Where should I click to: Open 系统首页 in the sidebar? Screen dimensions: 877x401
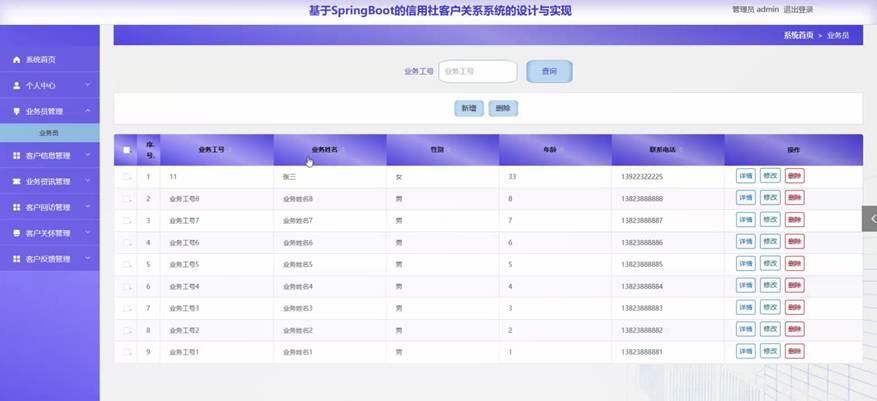50,60
